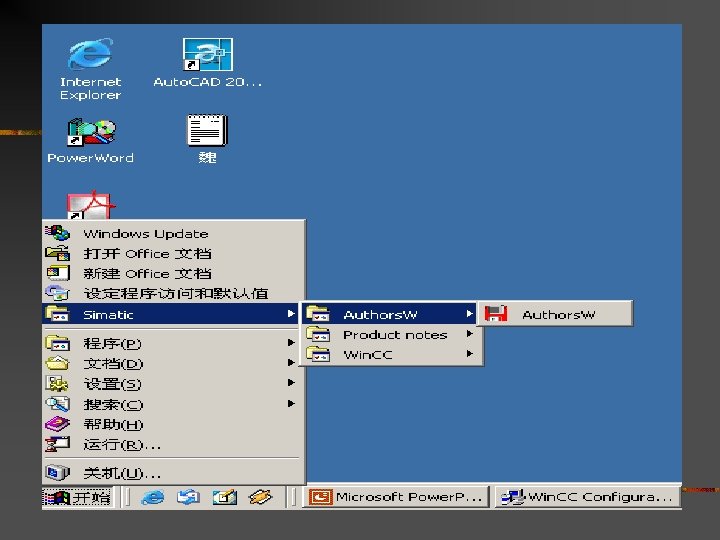
Task: Open the 设置(S) settings menu
Action: pos(173,384)
